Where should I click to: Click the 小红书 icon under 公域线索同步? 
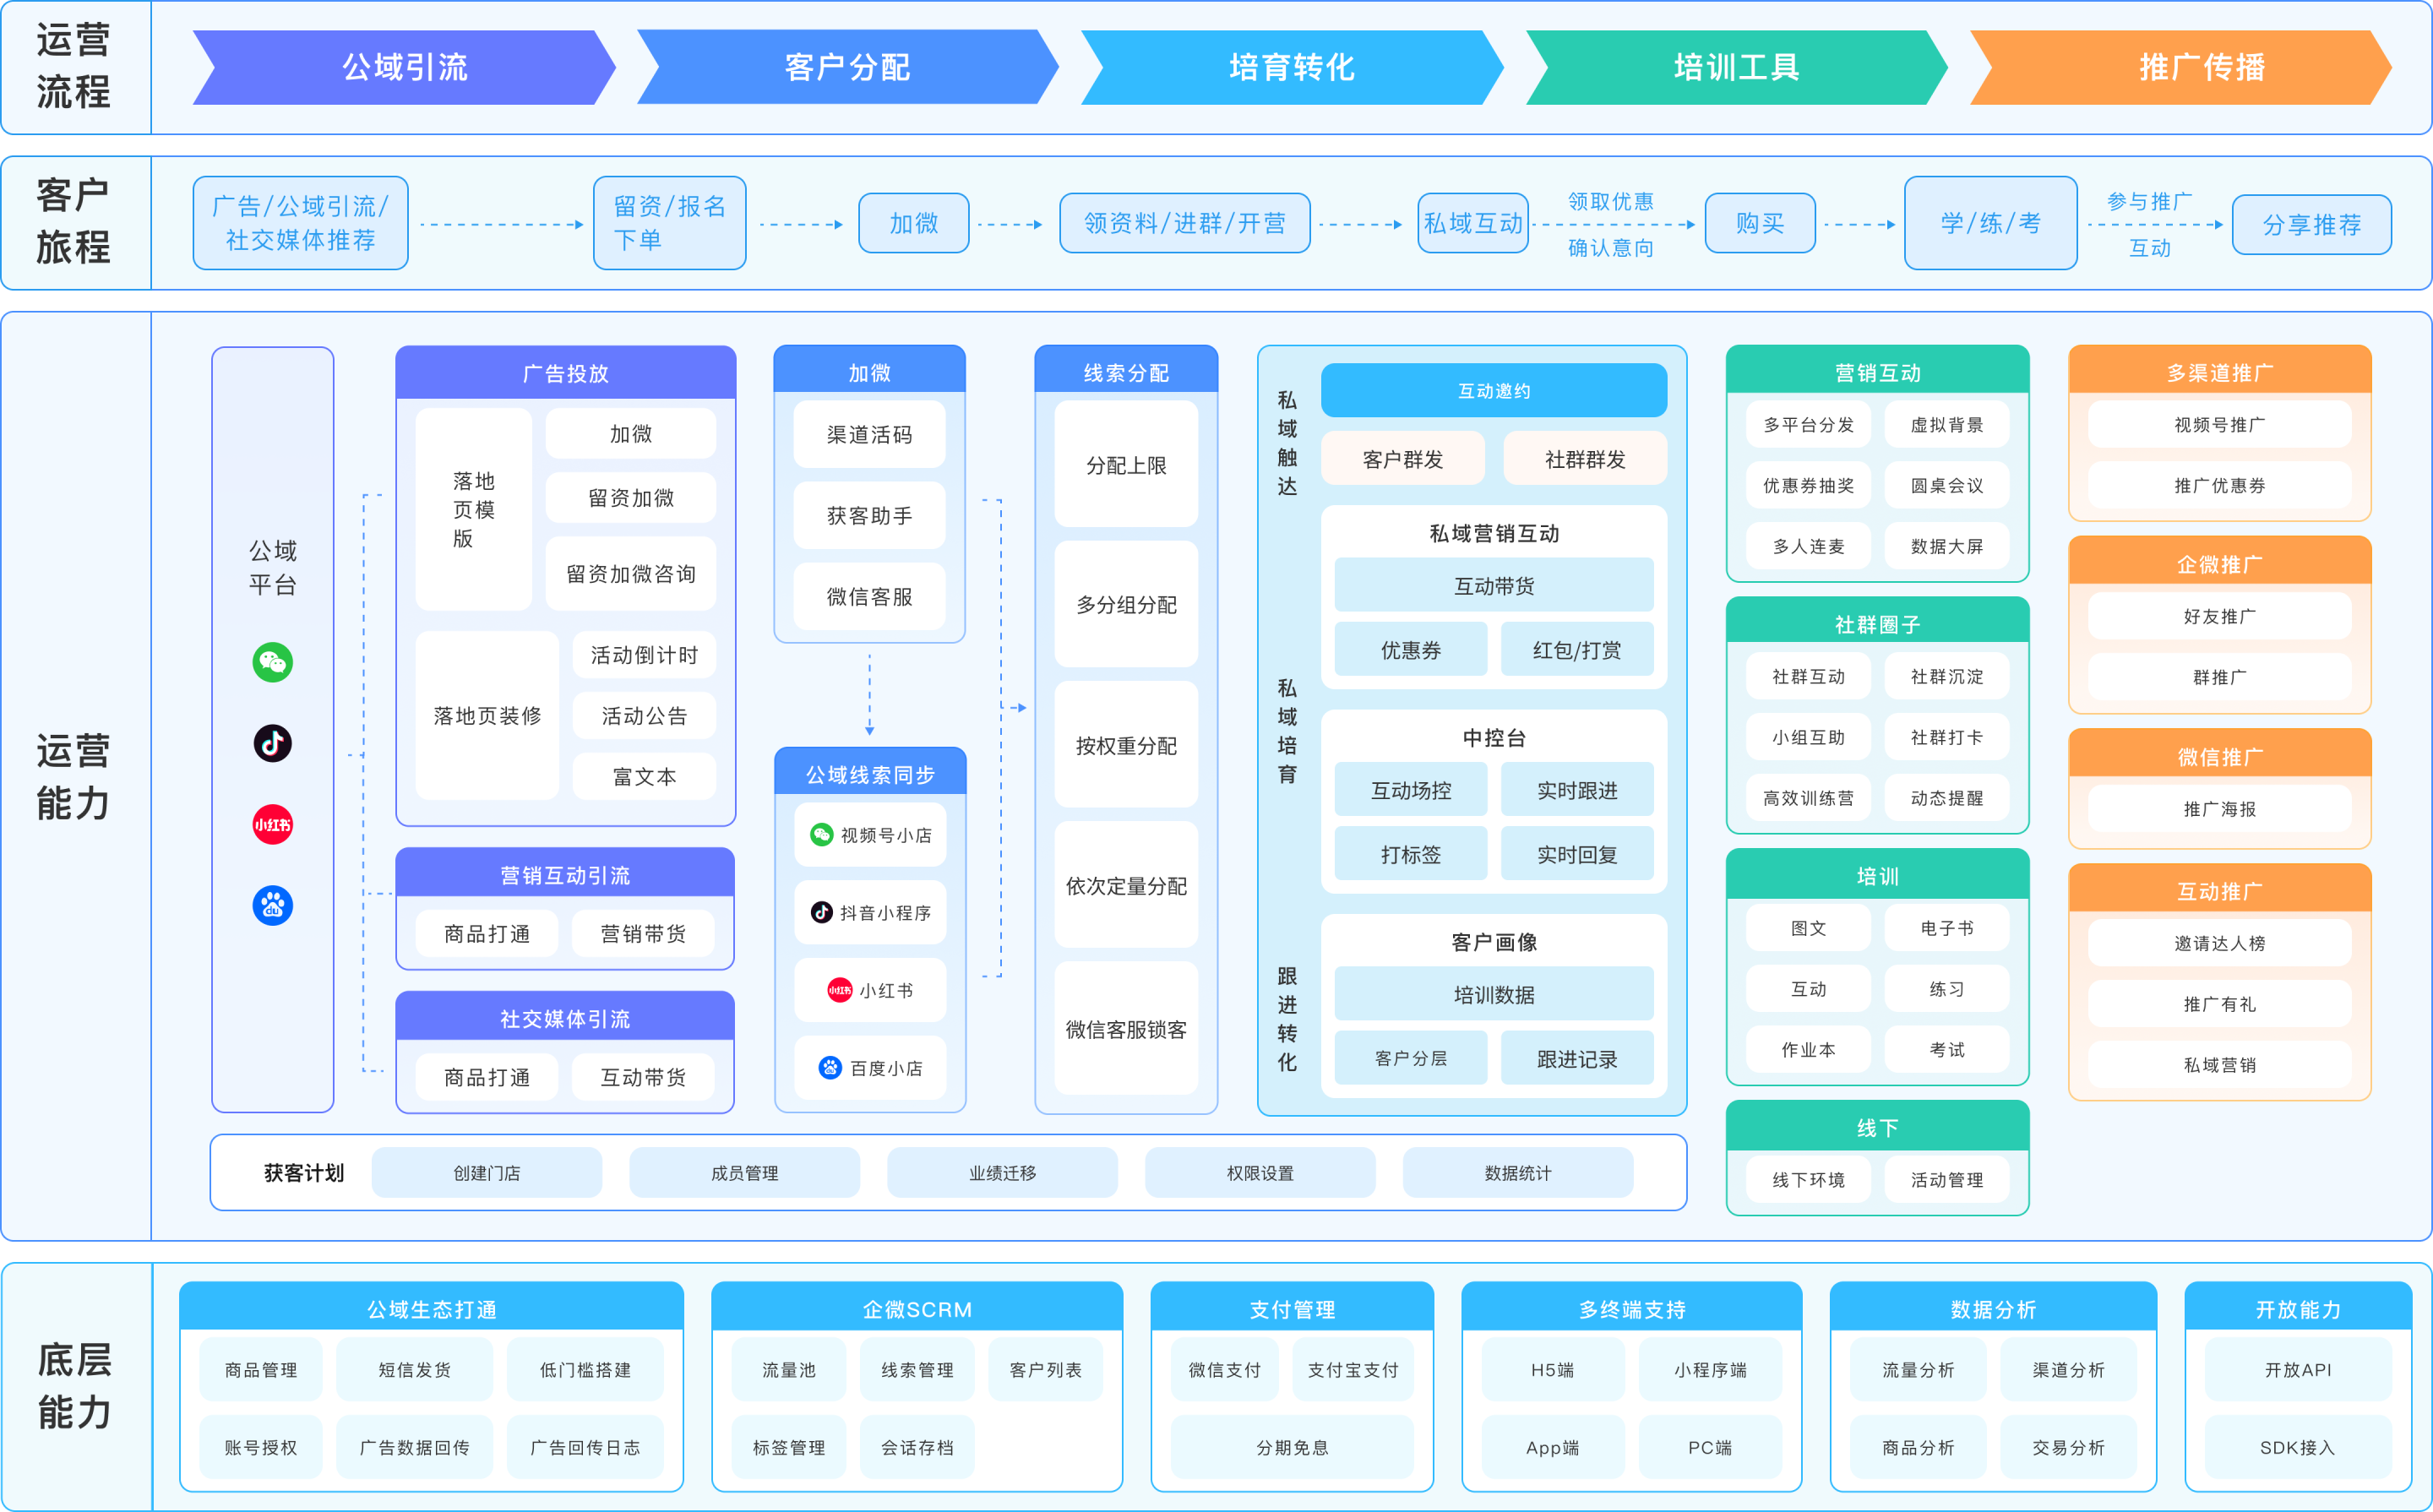[840, 990]
